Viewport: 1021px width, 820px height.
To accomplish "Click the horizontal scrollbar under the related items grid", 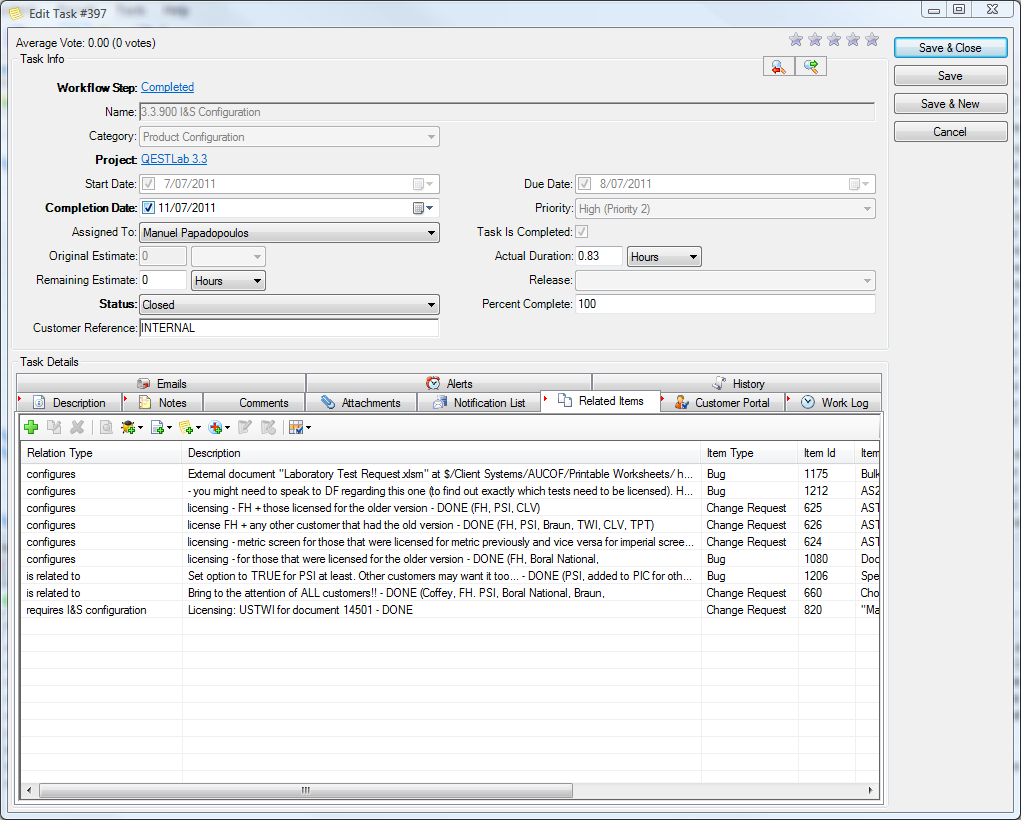I will (306, 790).
